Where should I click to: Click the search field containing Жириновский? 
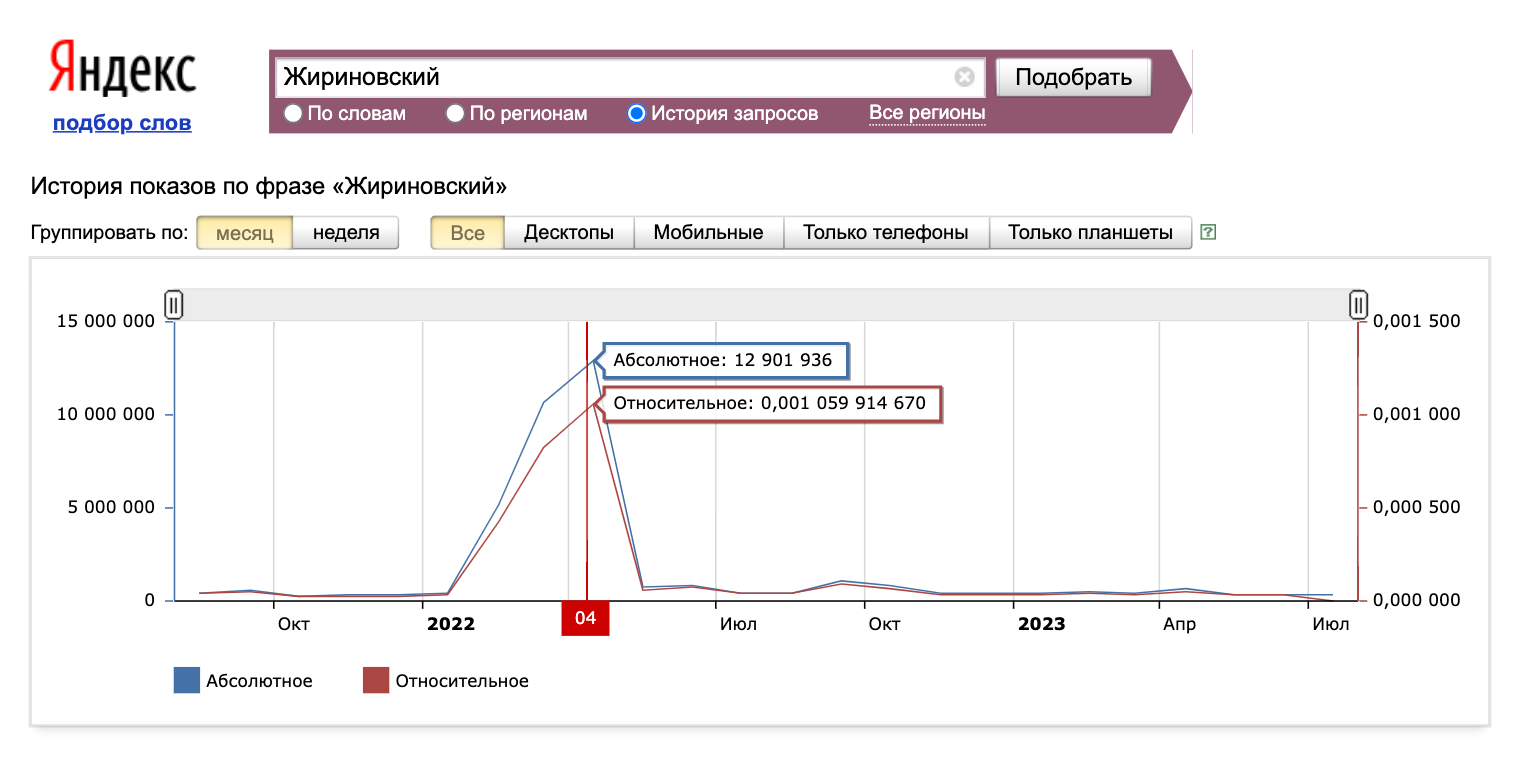pos(629,77)
